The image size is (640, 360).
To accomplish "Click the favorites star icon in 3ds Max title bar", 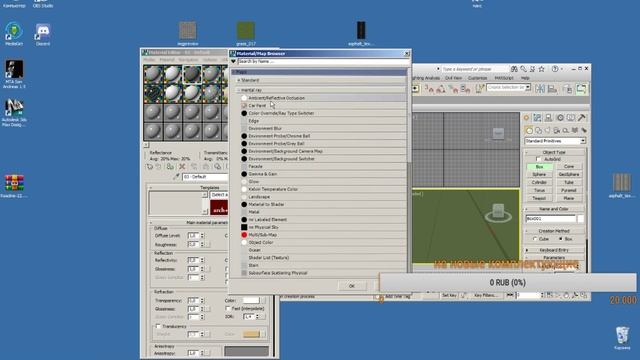I will click(541, 69).
